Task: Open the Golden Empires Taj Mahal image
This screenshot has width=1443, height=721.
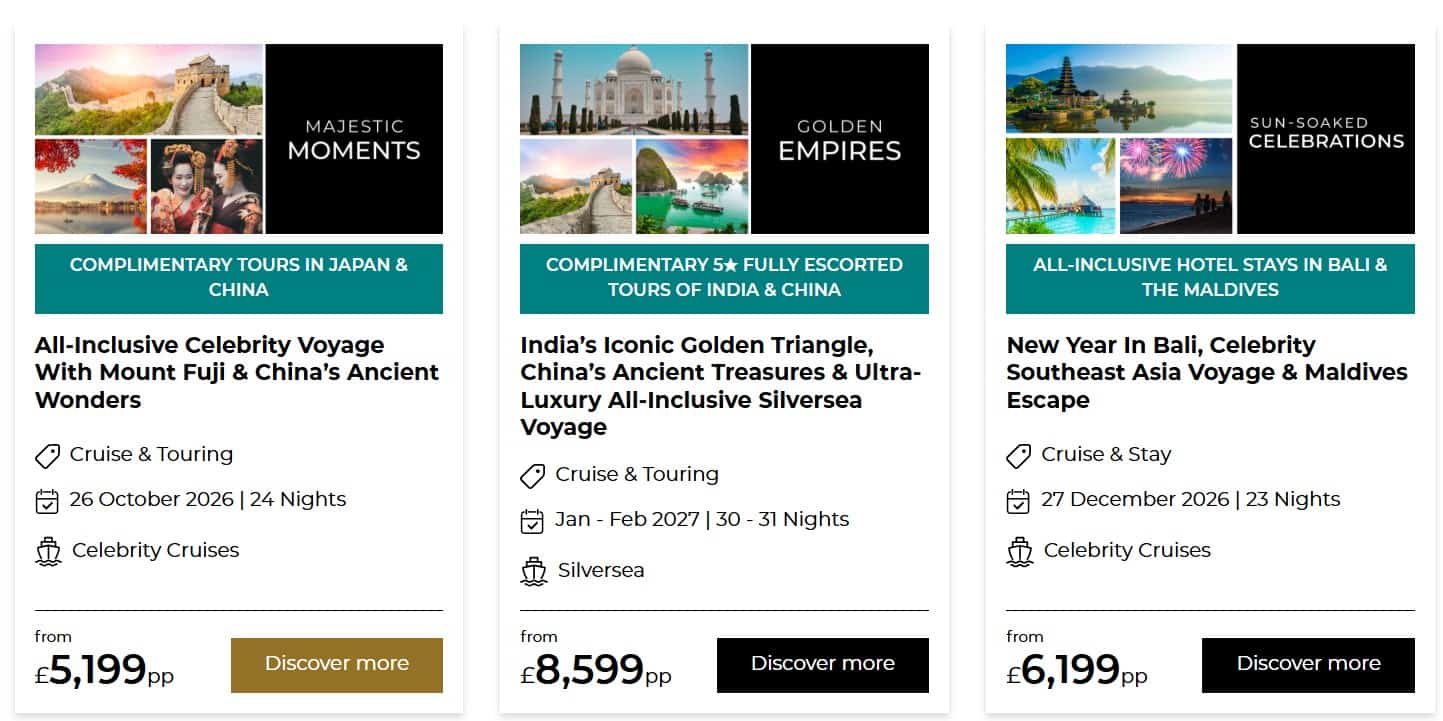Action: click(634, 89)
